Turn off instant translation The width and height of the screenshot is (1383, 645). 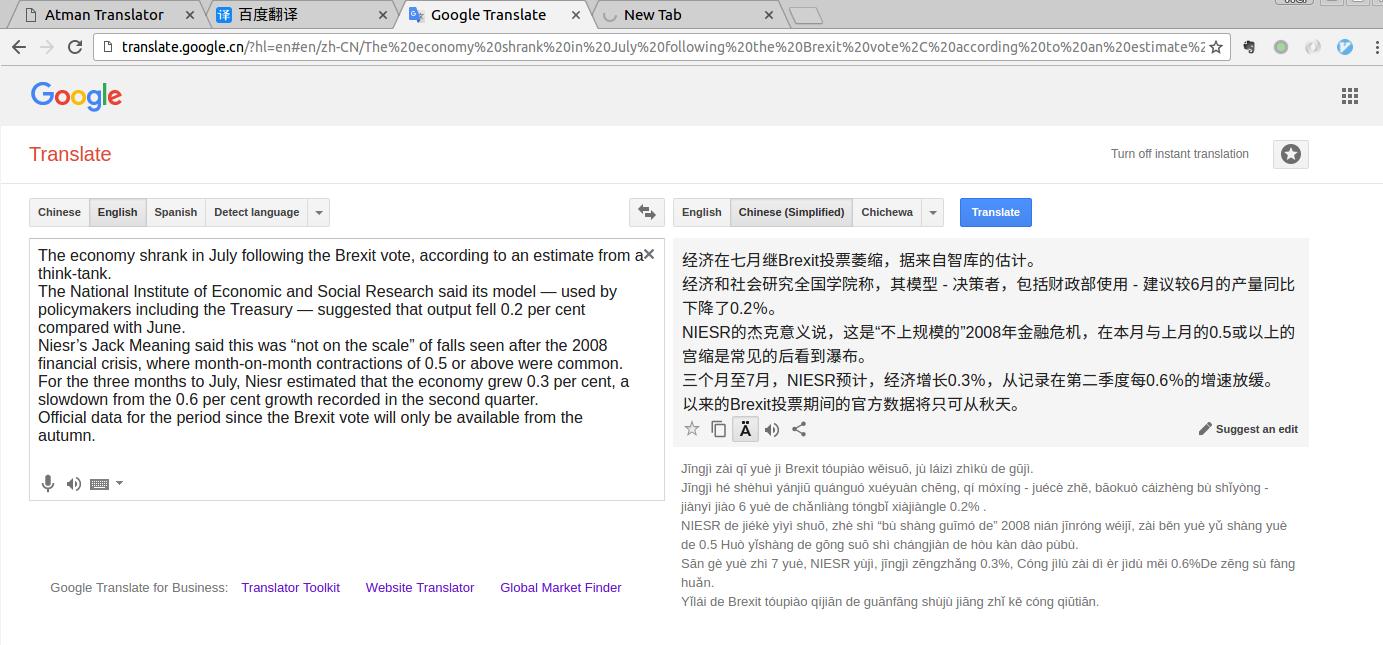pyautogui.click(x=1180, y=154)
